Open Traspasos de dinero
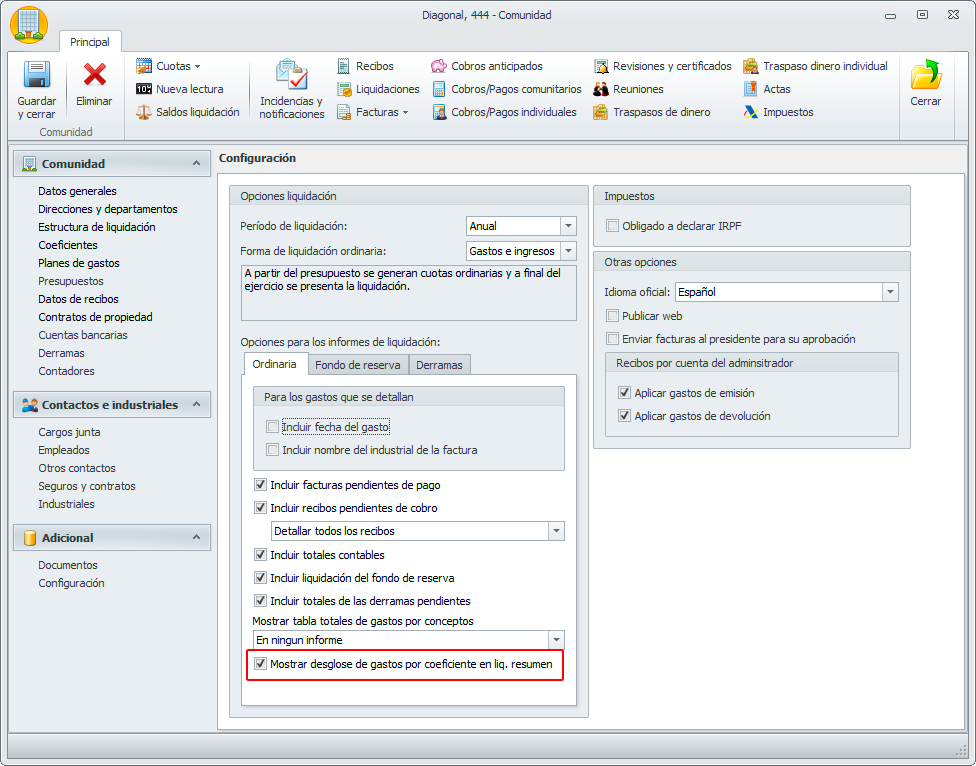 [x=652, y=112]
